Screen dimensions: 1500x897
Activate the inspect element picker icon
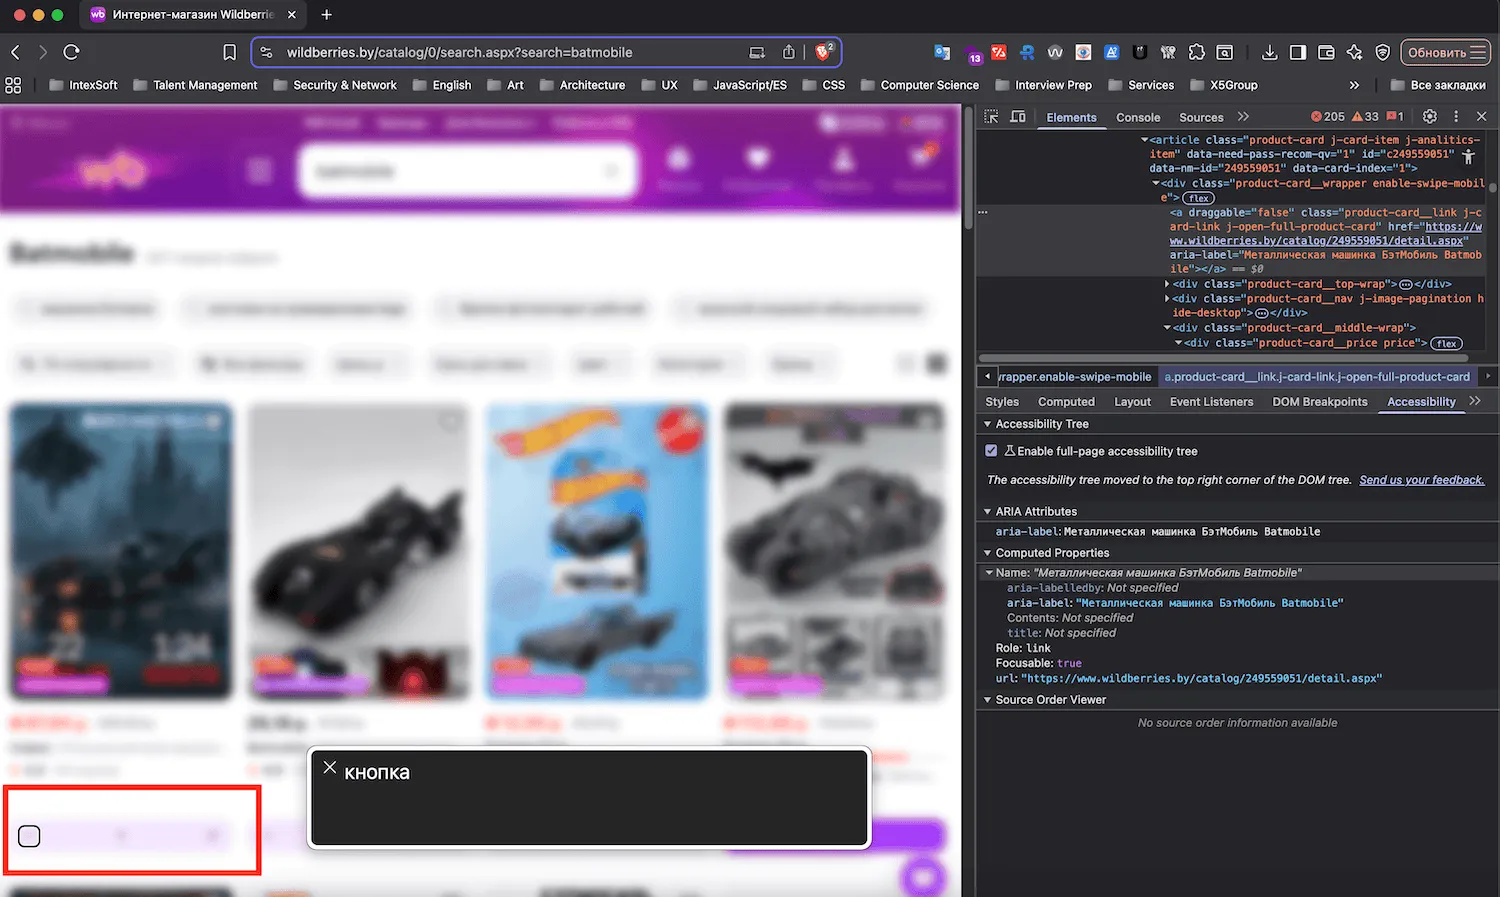(x=991, y=117)
